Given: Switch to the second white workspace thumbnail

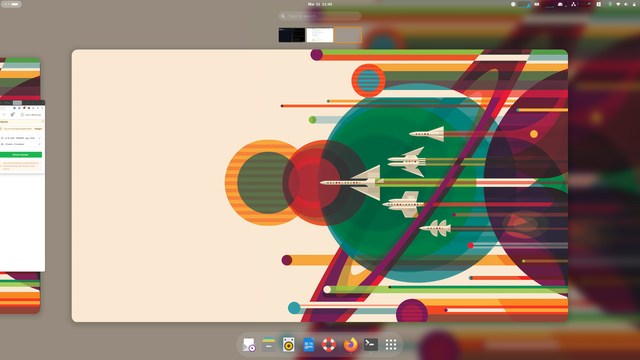Looking at the screenshot, I should [x=320, y=35].
